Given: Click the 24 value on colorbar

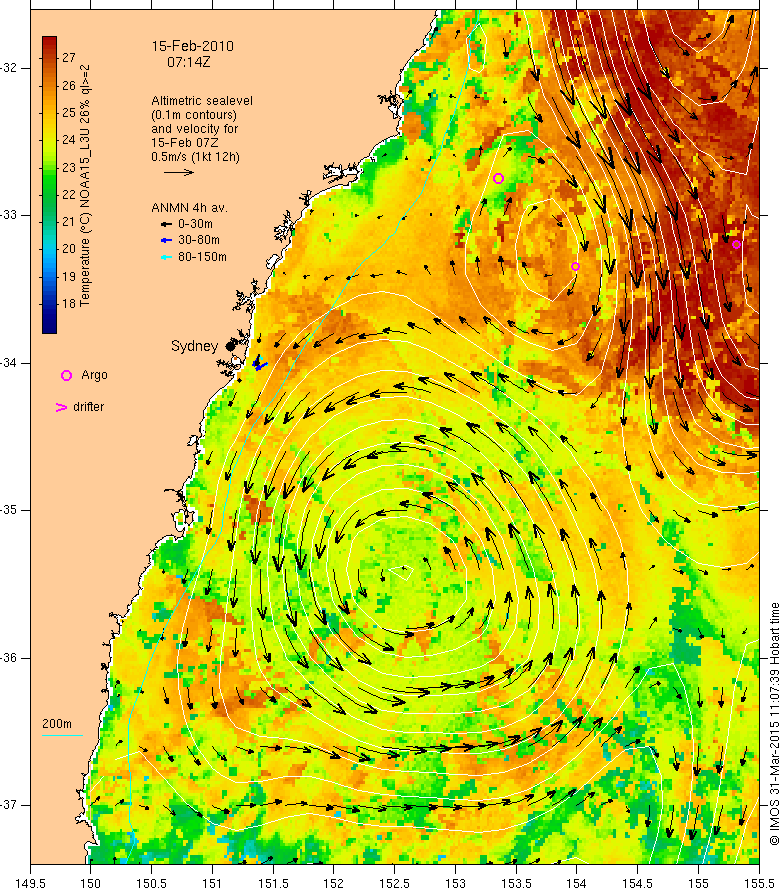Looking at the screenshot, I should (x=69, y=140).
